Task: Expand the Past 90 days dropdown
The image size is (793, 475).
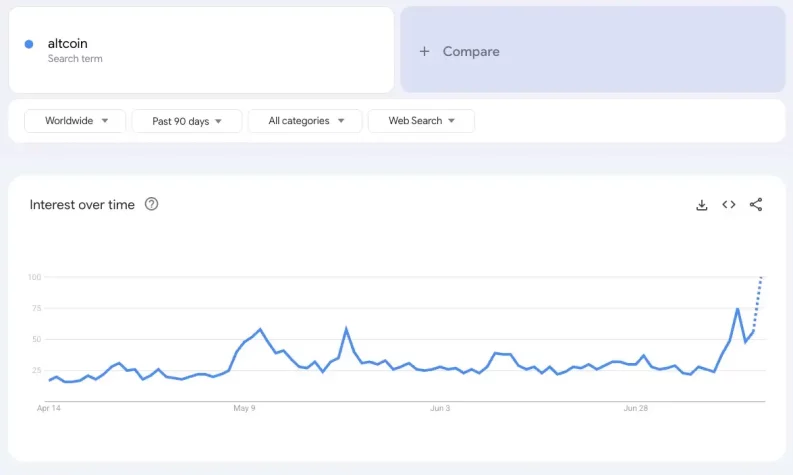Action: point(187,121)
